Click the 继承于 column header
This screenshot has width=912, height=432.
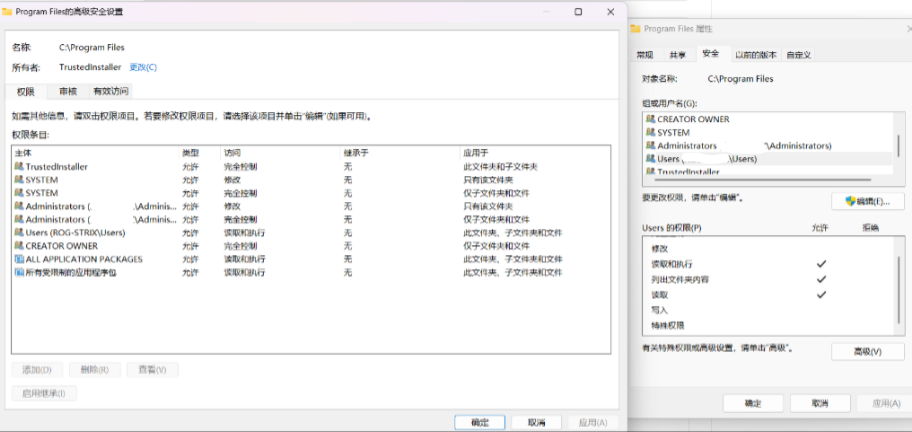[x=400, y=153]
